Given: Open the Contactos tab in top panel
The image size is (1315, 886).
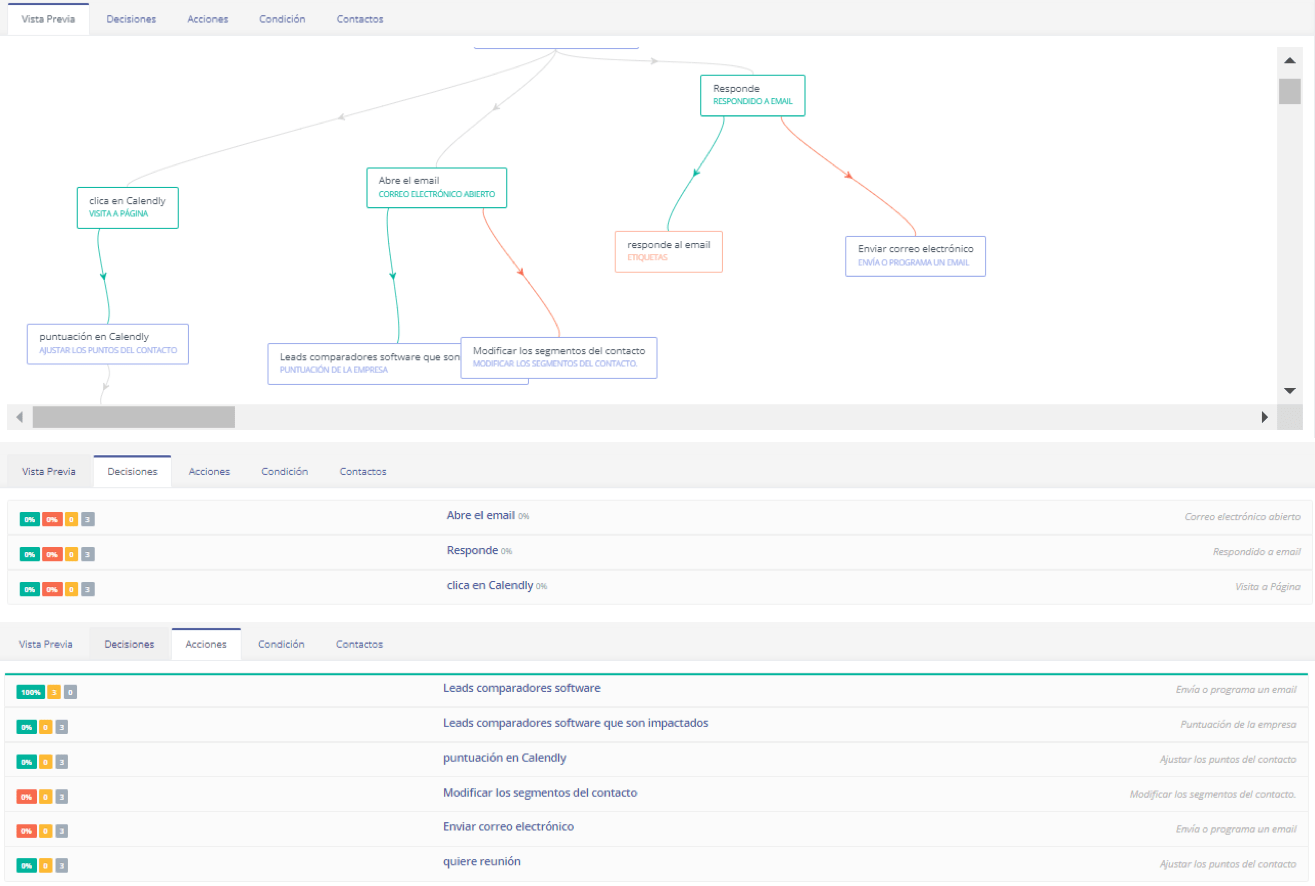Looking at the screenshot, I should click(359, 19).
